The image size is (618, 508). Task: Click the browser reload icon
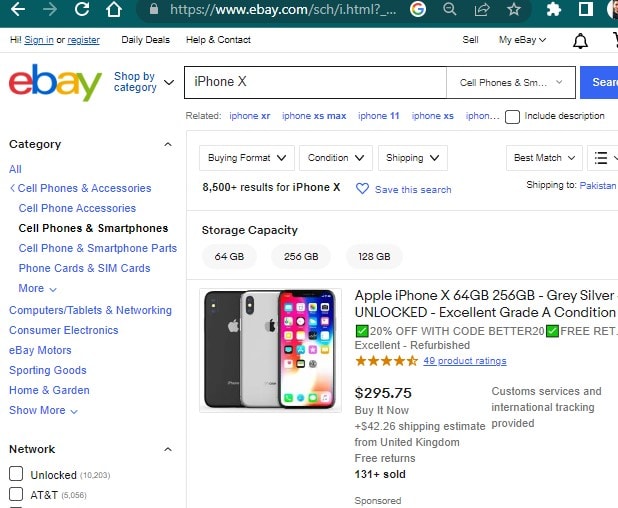coord(82,10)
